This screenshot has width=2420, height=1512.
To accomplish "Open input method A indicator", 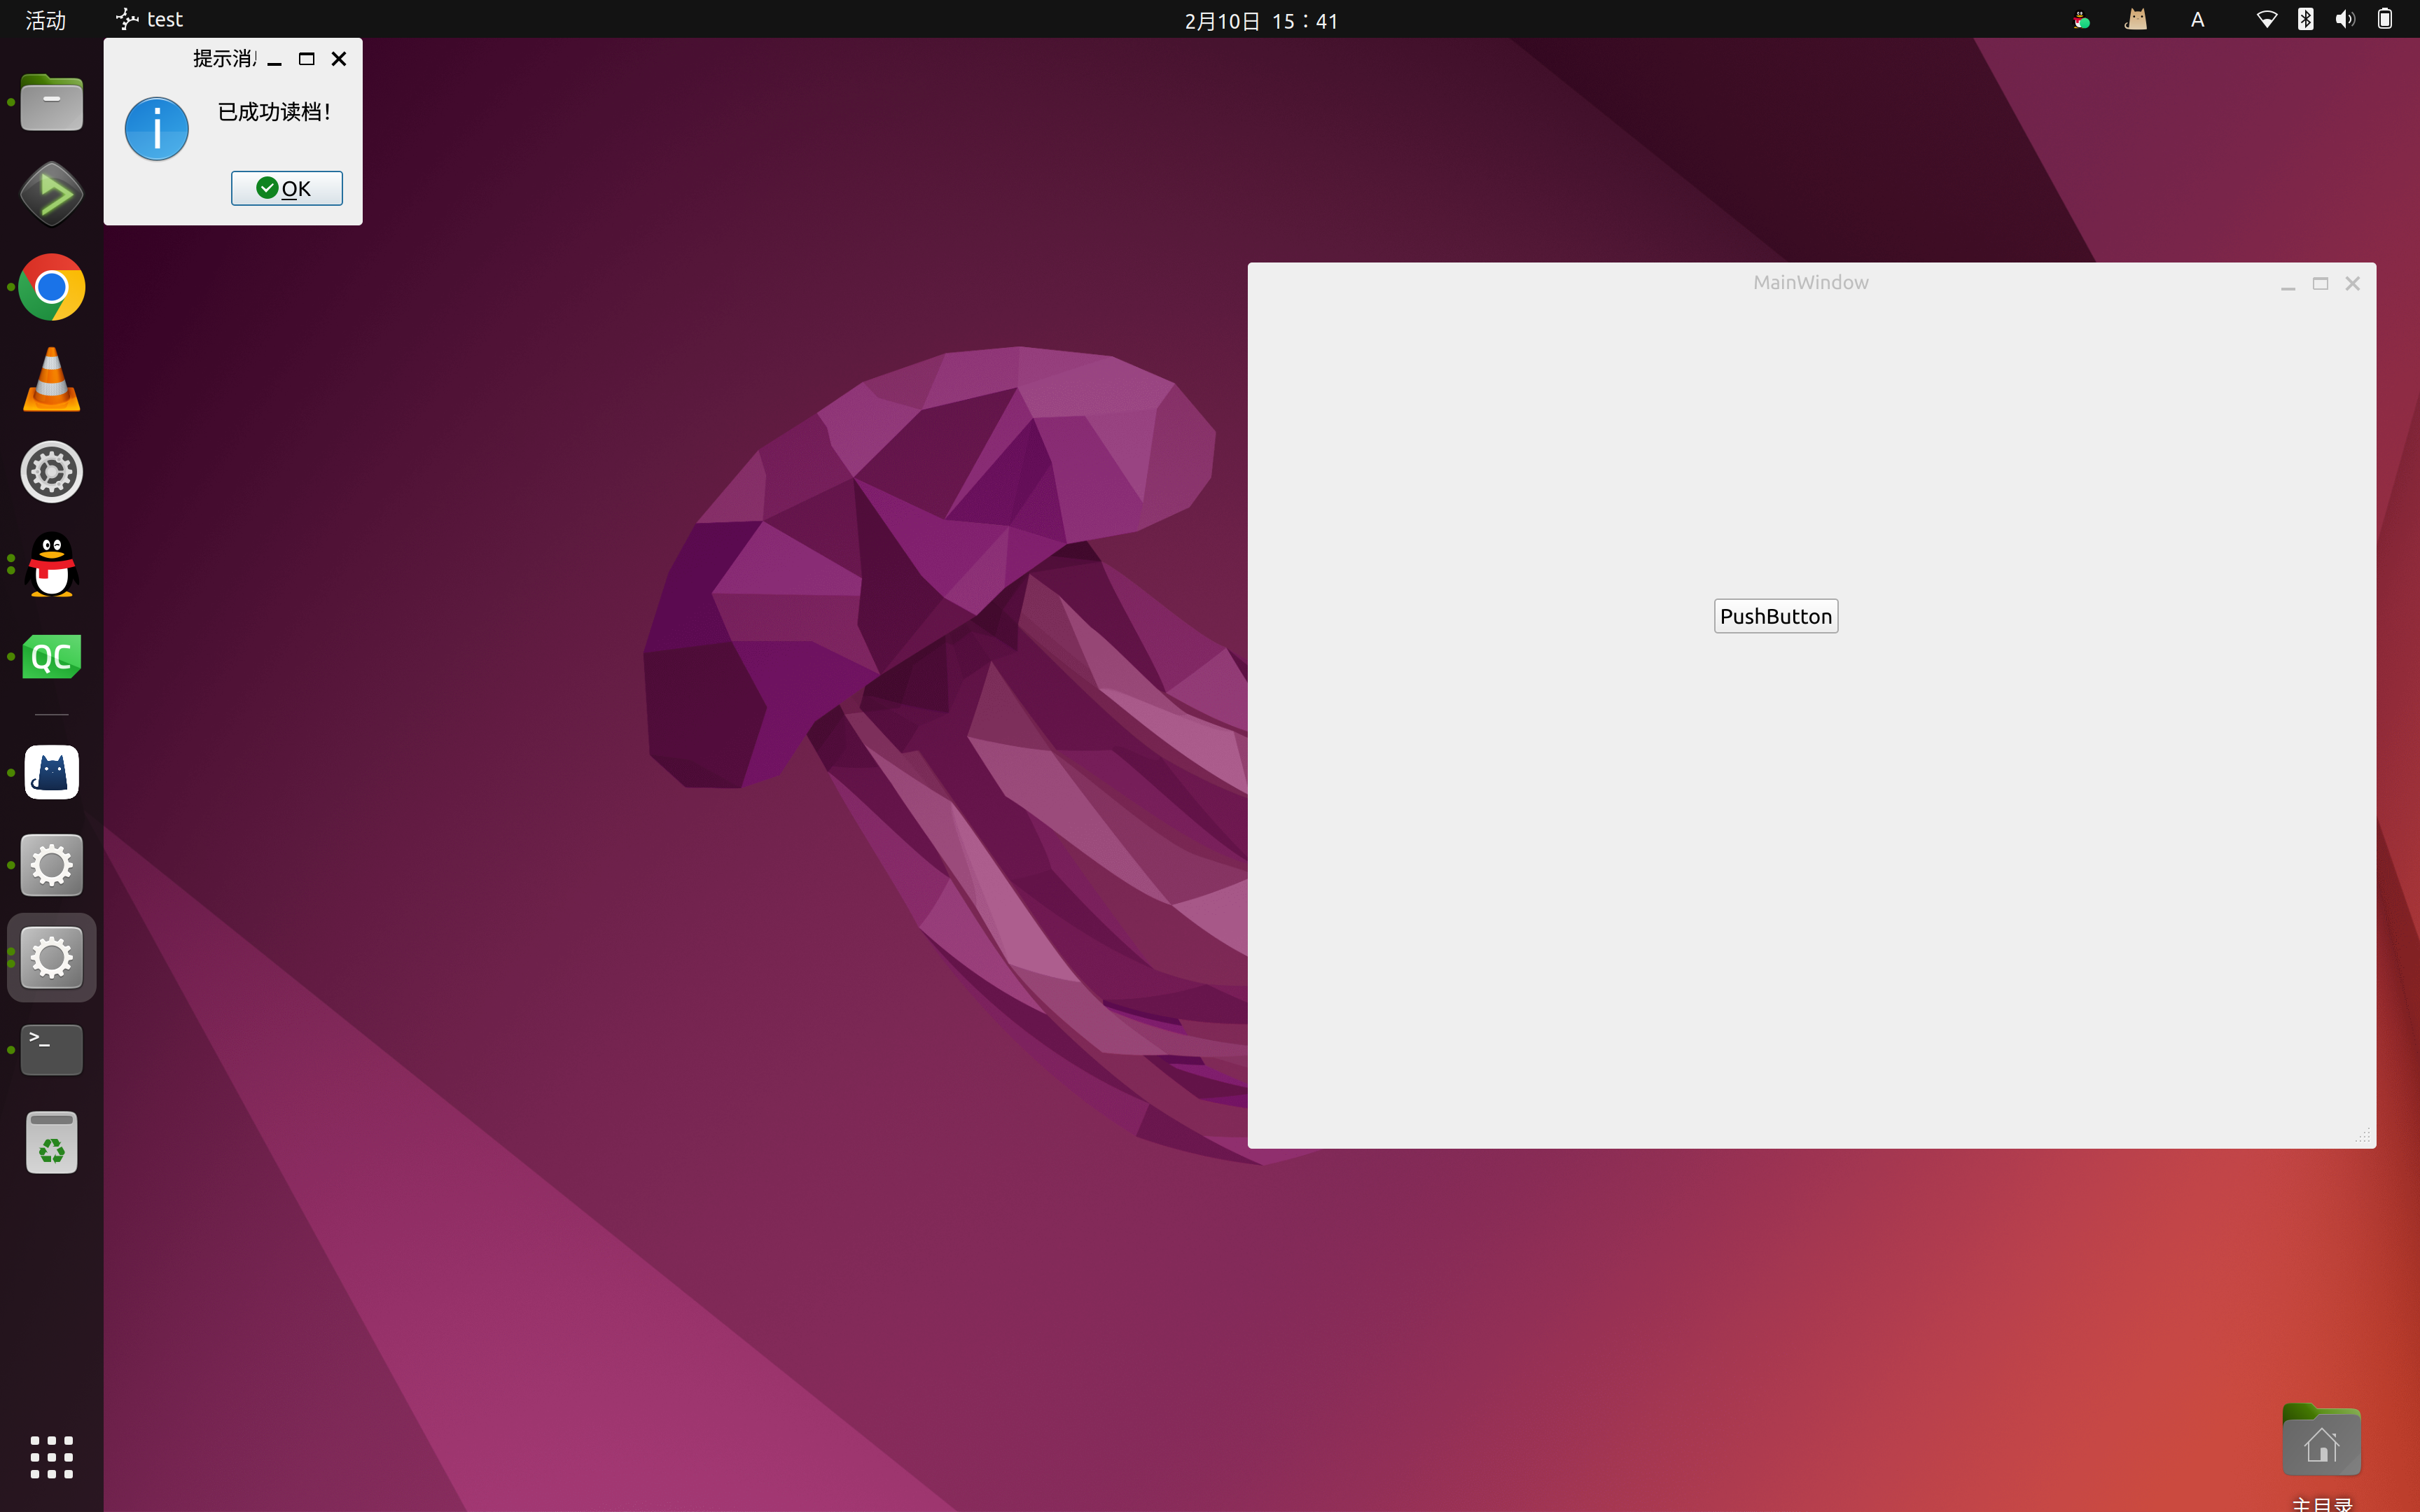I will pyautogui.click(x=2197, y=20).
